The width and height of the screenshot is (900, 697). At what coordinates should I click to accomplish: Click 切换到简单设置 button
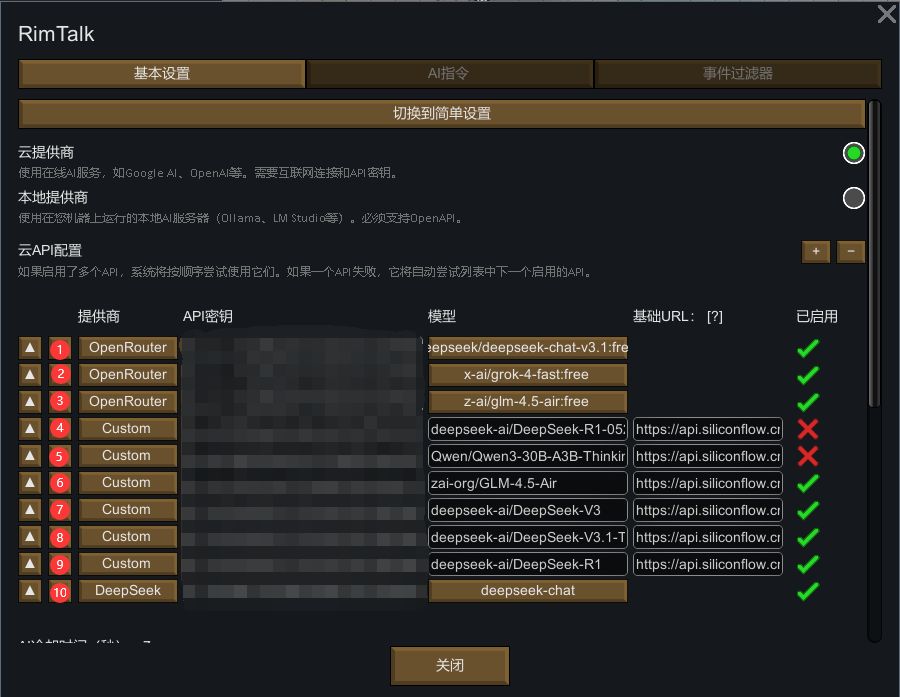point(441,114)
